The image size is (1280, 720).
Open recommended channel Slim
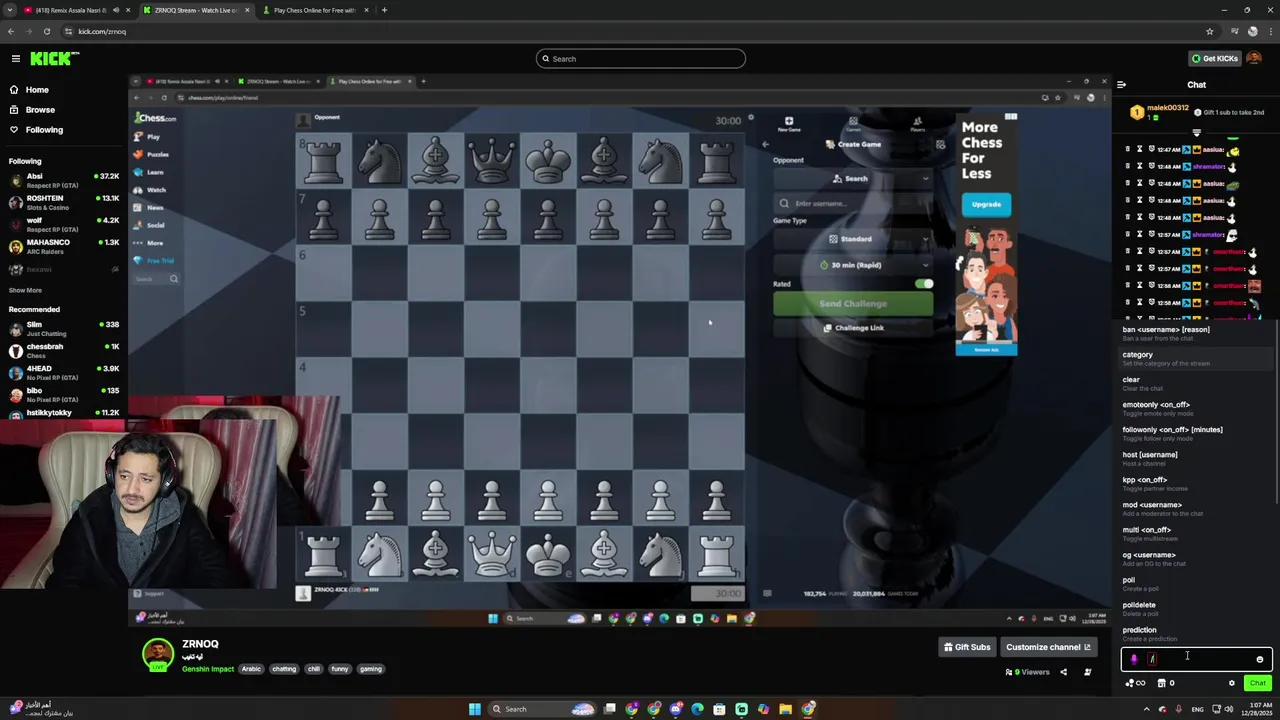tap(64, 329)
